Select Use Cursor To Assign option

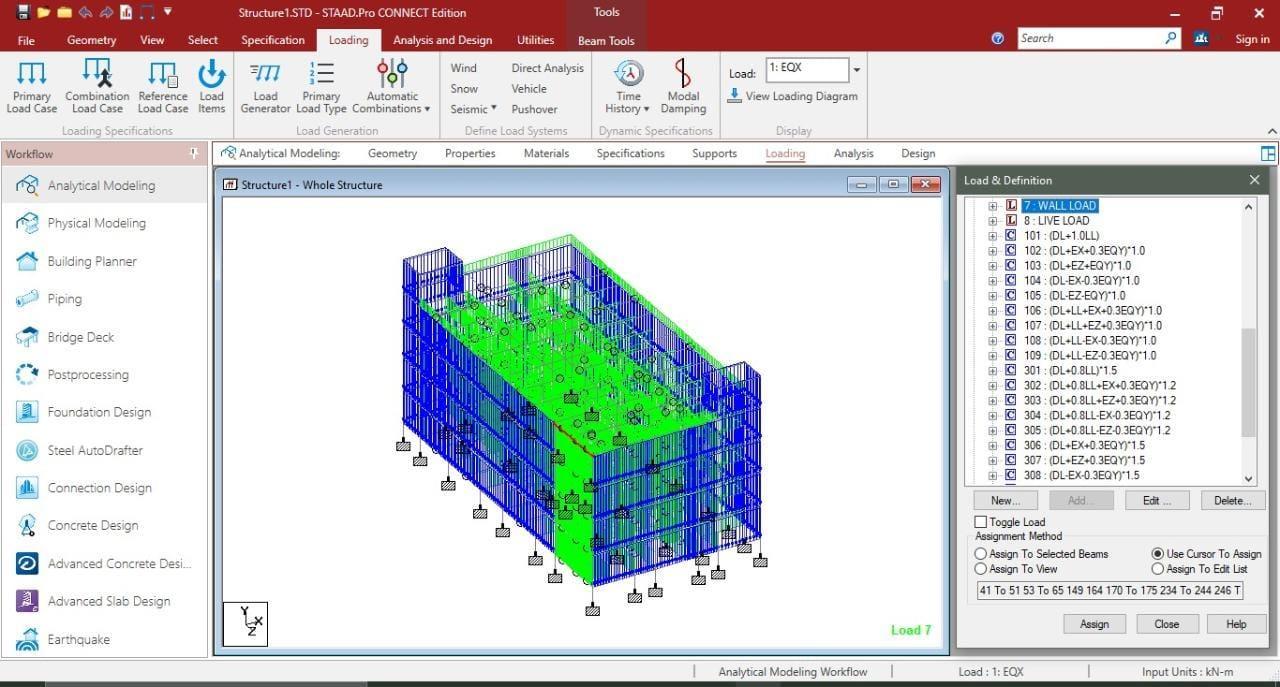click(1158, 554)
